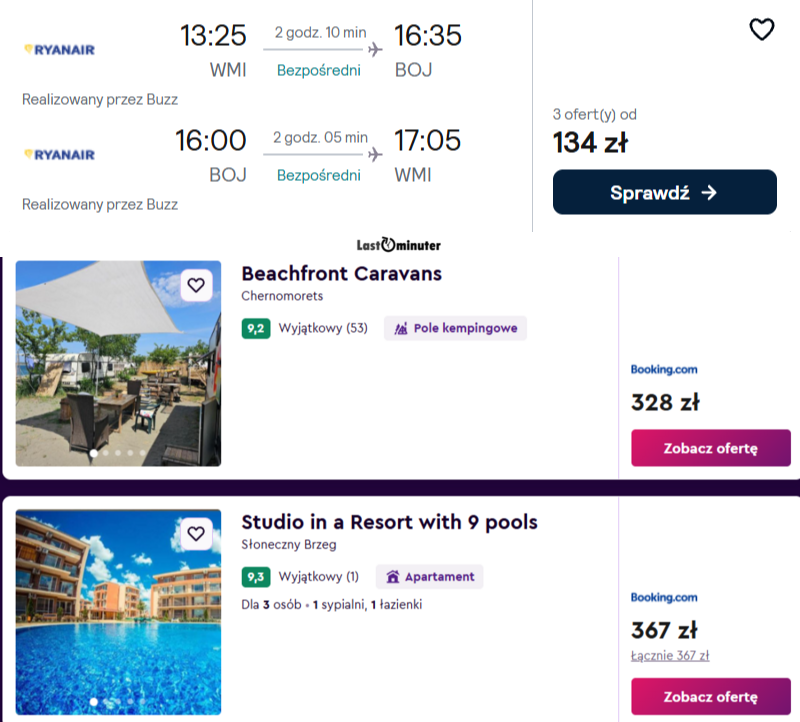The image size is (800, 722).
Task: Click the 9,3 rating badge
Action: [x=256, y=577]
